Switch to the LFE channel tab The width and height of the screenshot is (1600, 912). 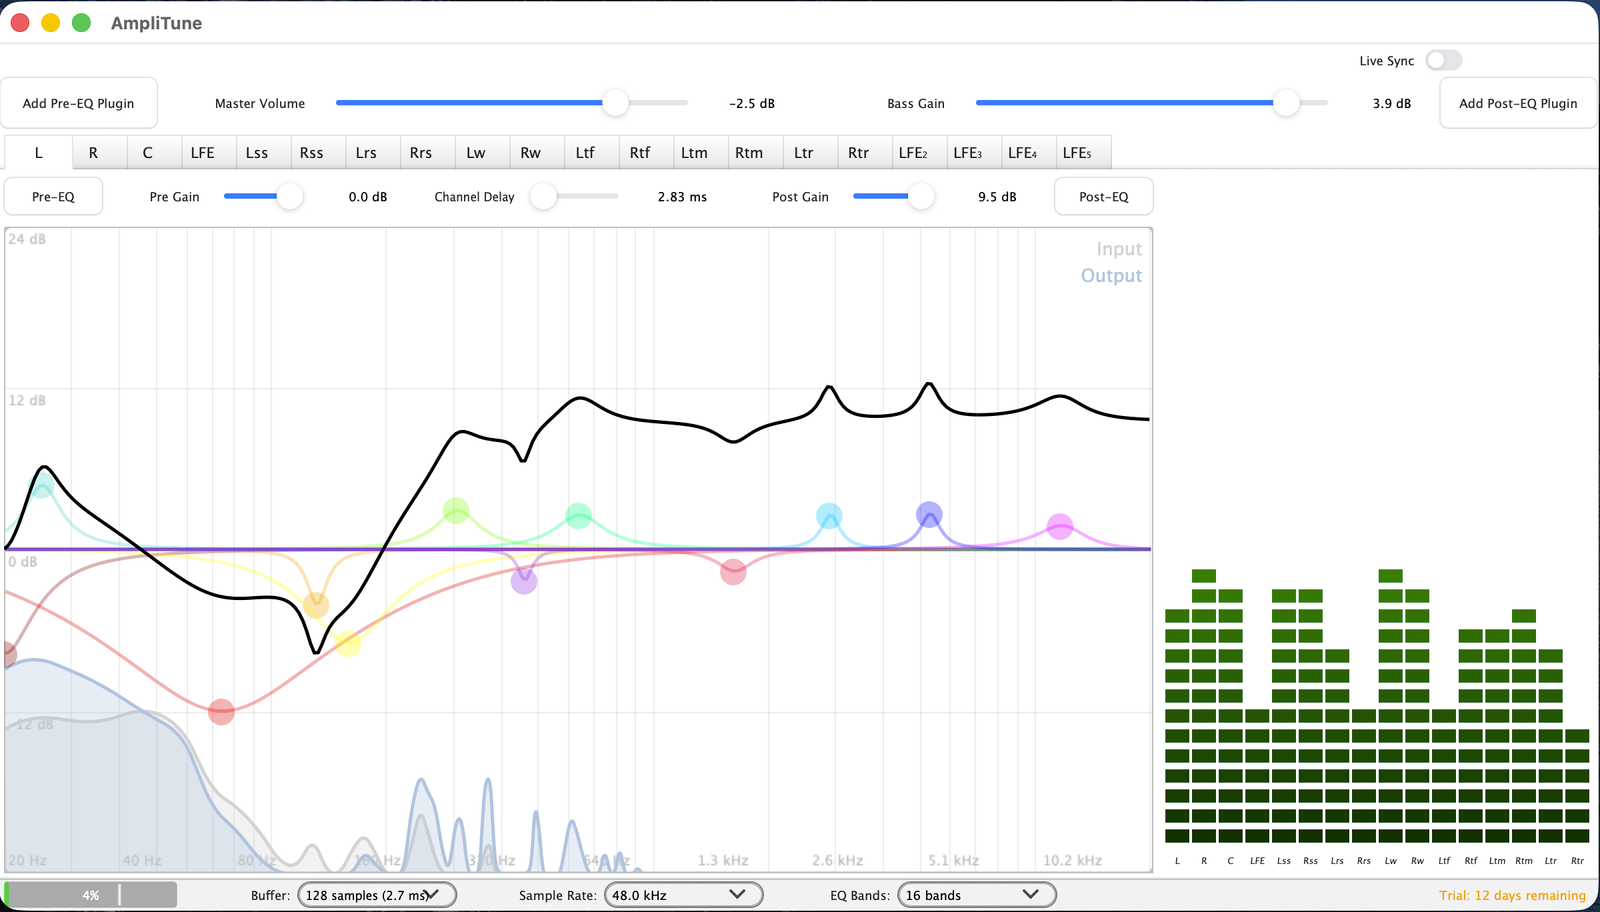(202, 153)
